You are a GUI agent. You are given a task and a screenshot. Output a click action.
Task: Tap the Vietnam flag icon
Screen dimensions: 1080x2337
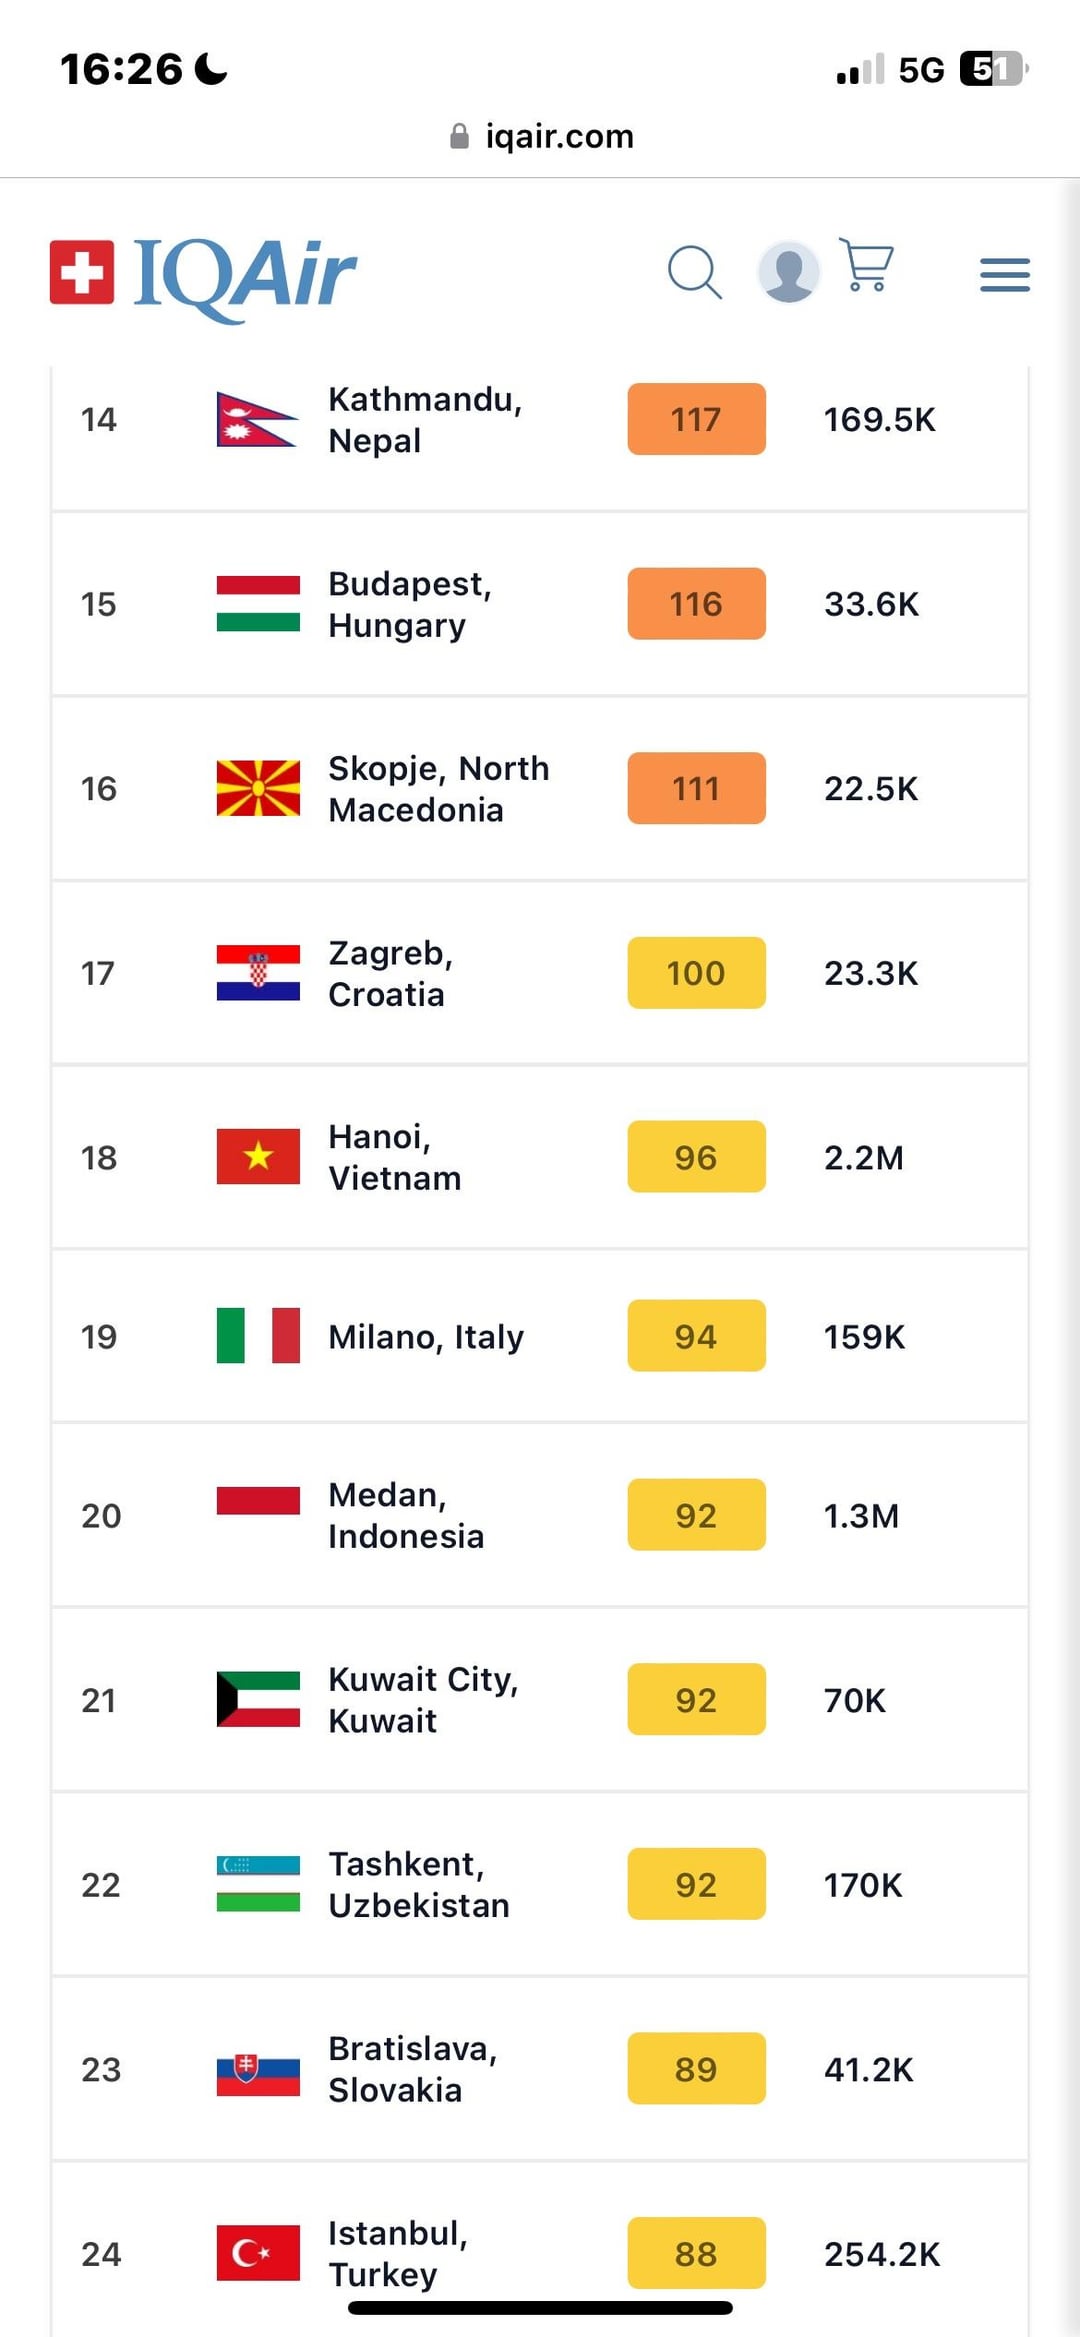click(258, 1157)
